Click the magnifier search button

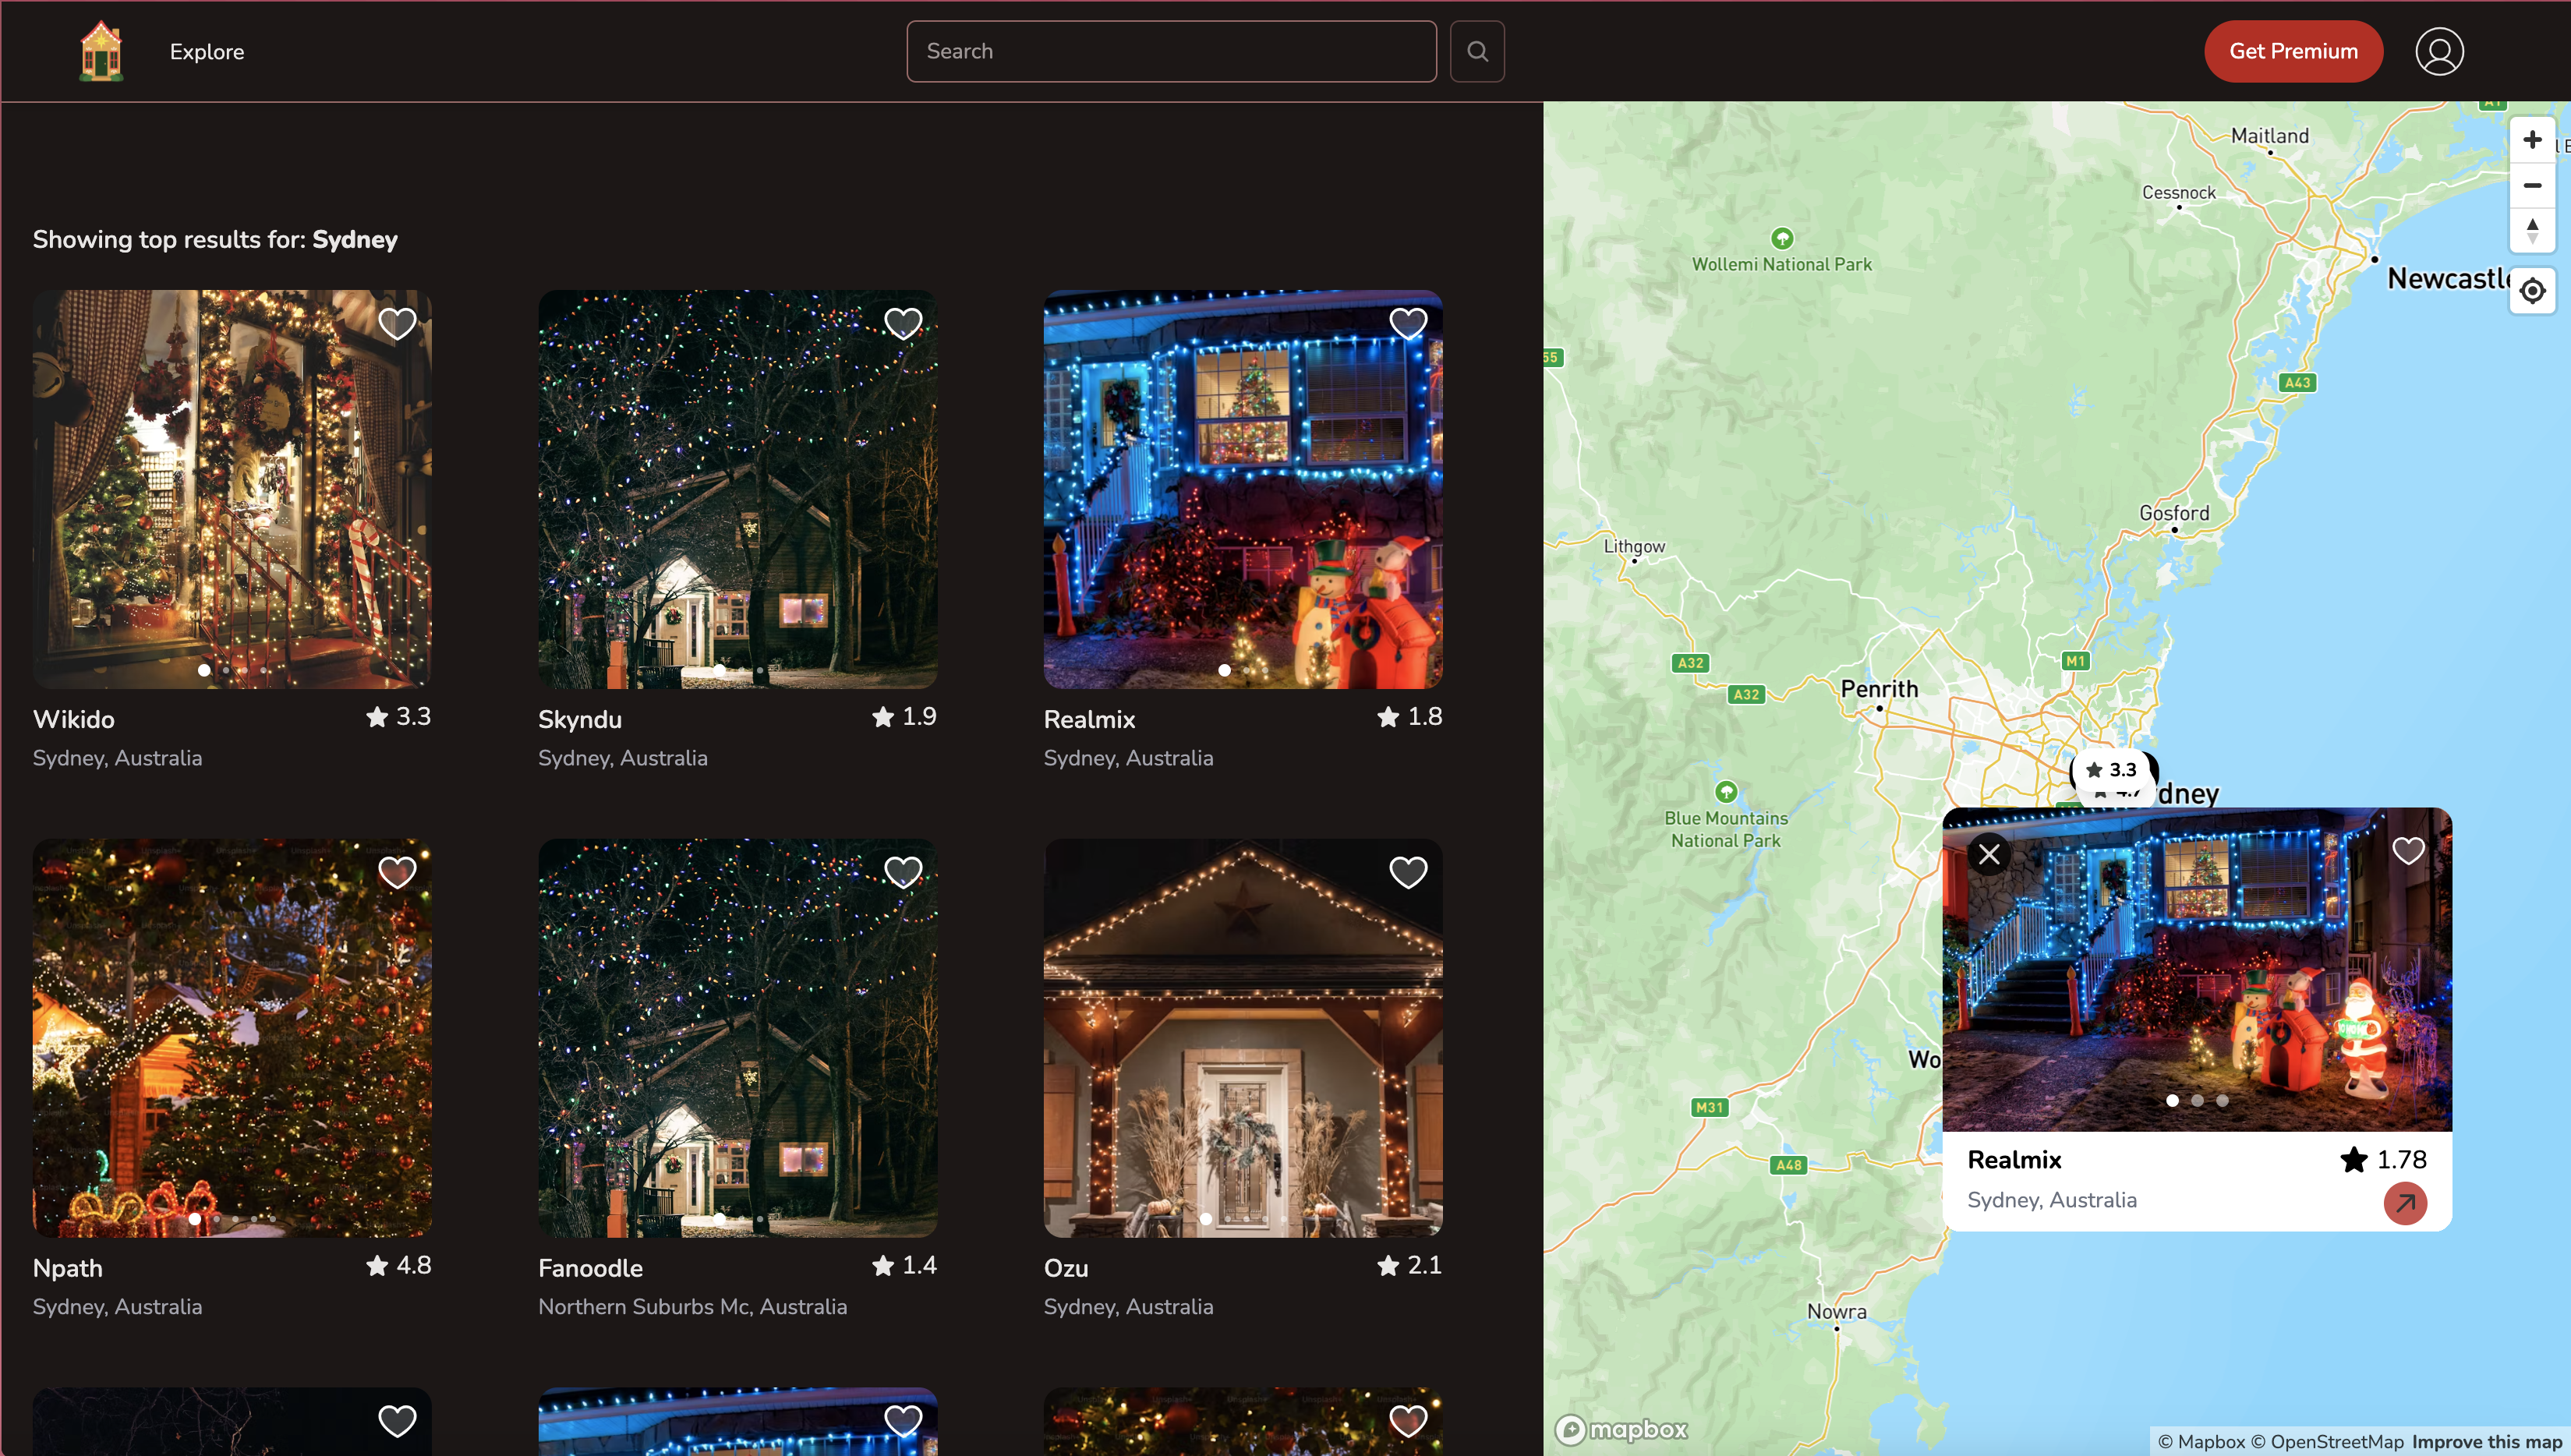click(x=1477, y=51)
